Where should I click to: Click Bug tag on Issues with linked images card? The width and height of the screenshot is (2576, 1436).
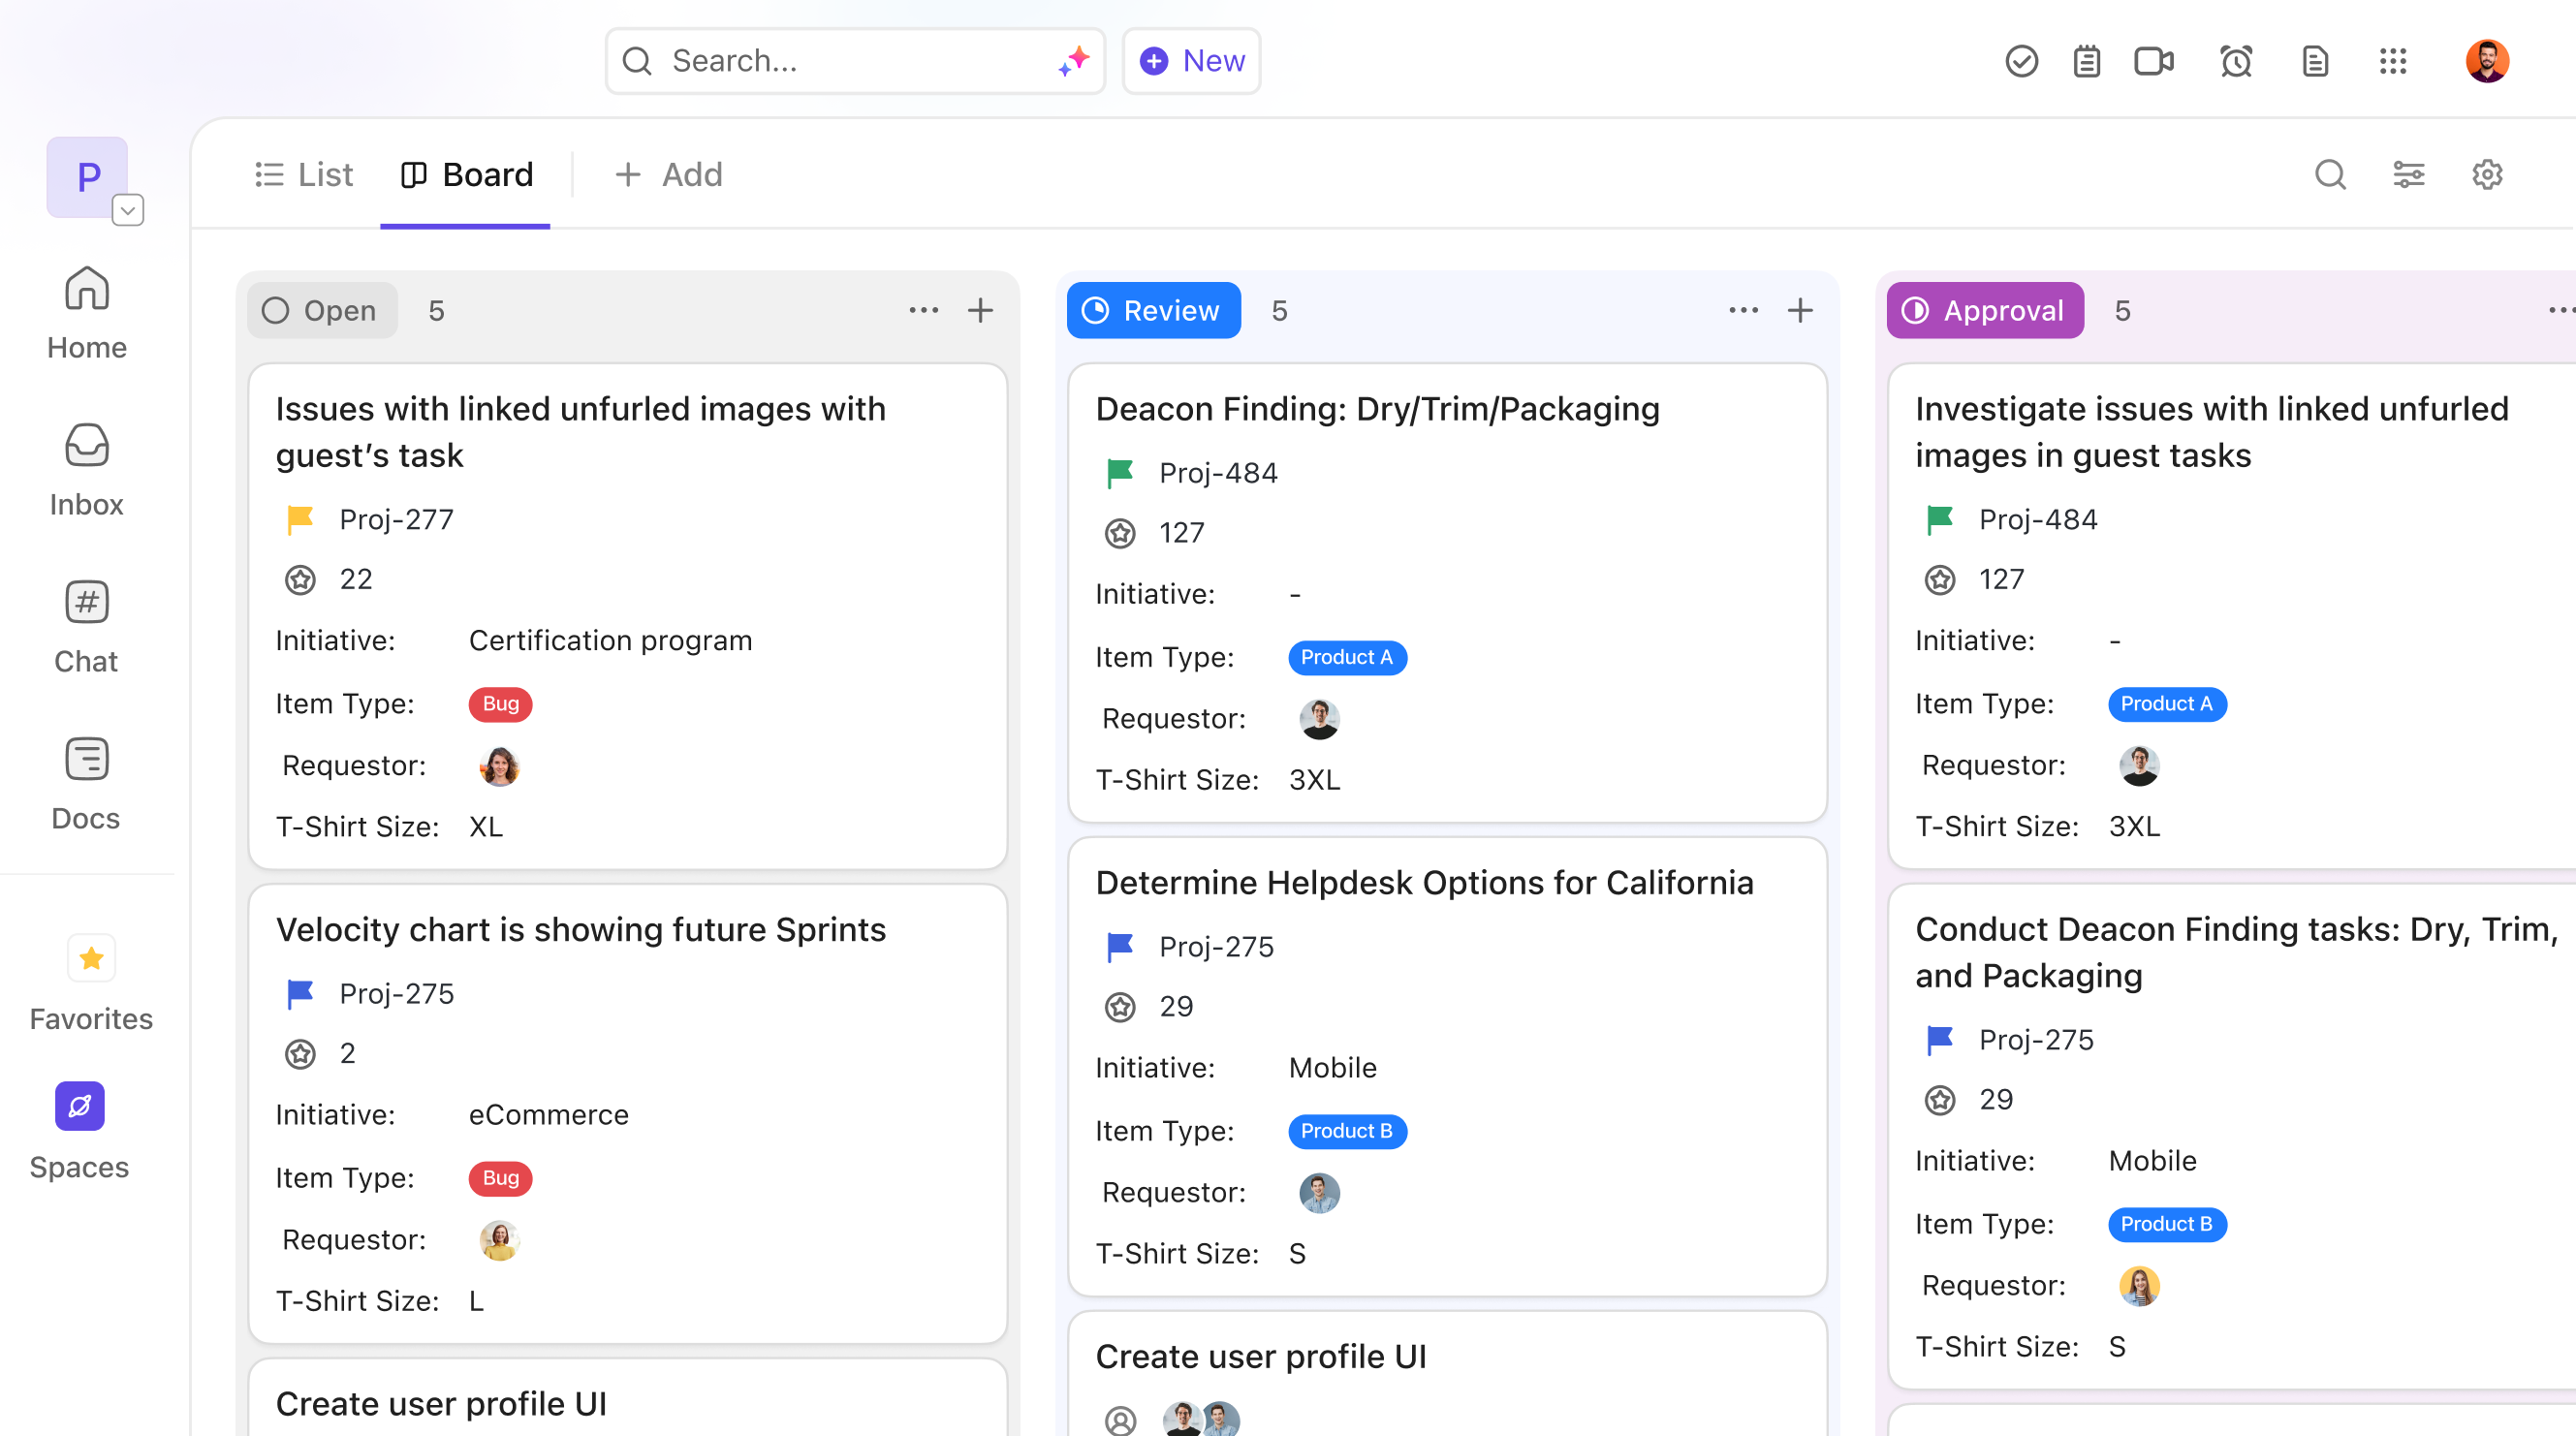tap(500, 703)
